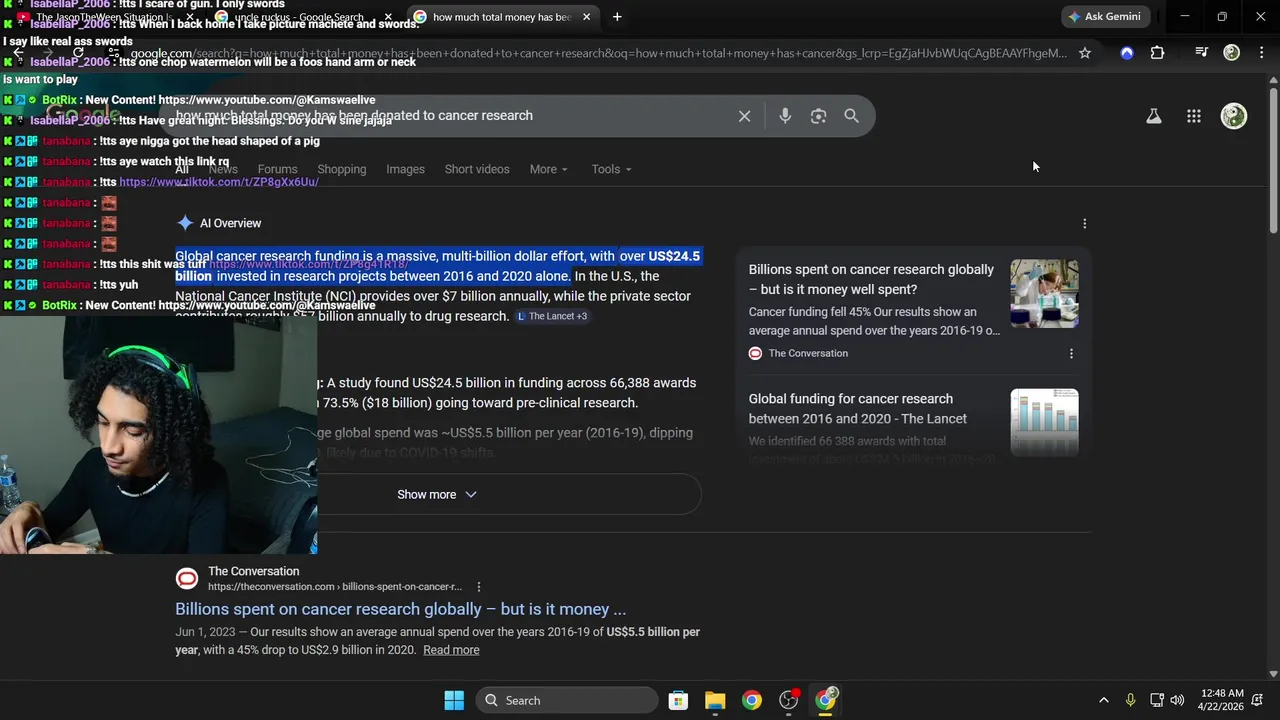Start voice search with the microphone icon
The image size is (1280, 720).
[785, 116]
